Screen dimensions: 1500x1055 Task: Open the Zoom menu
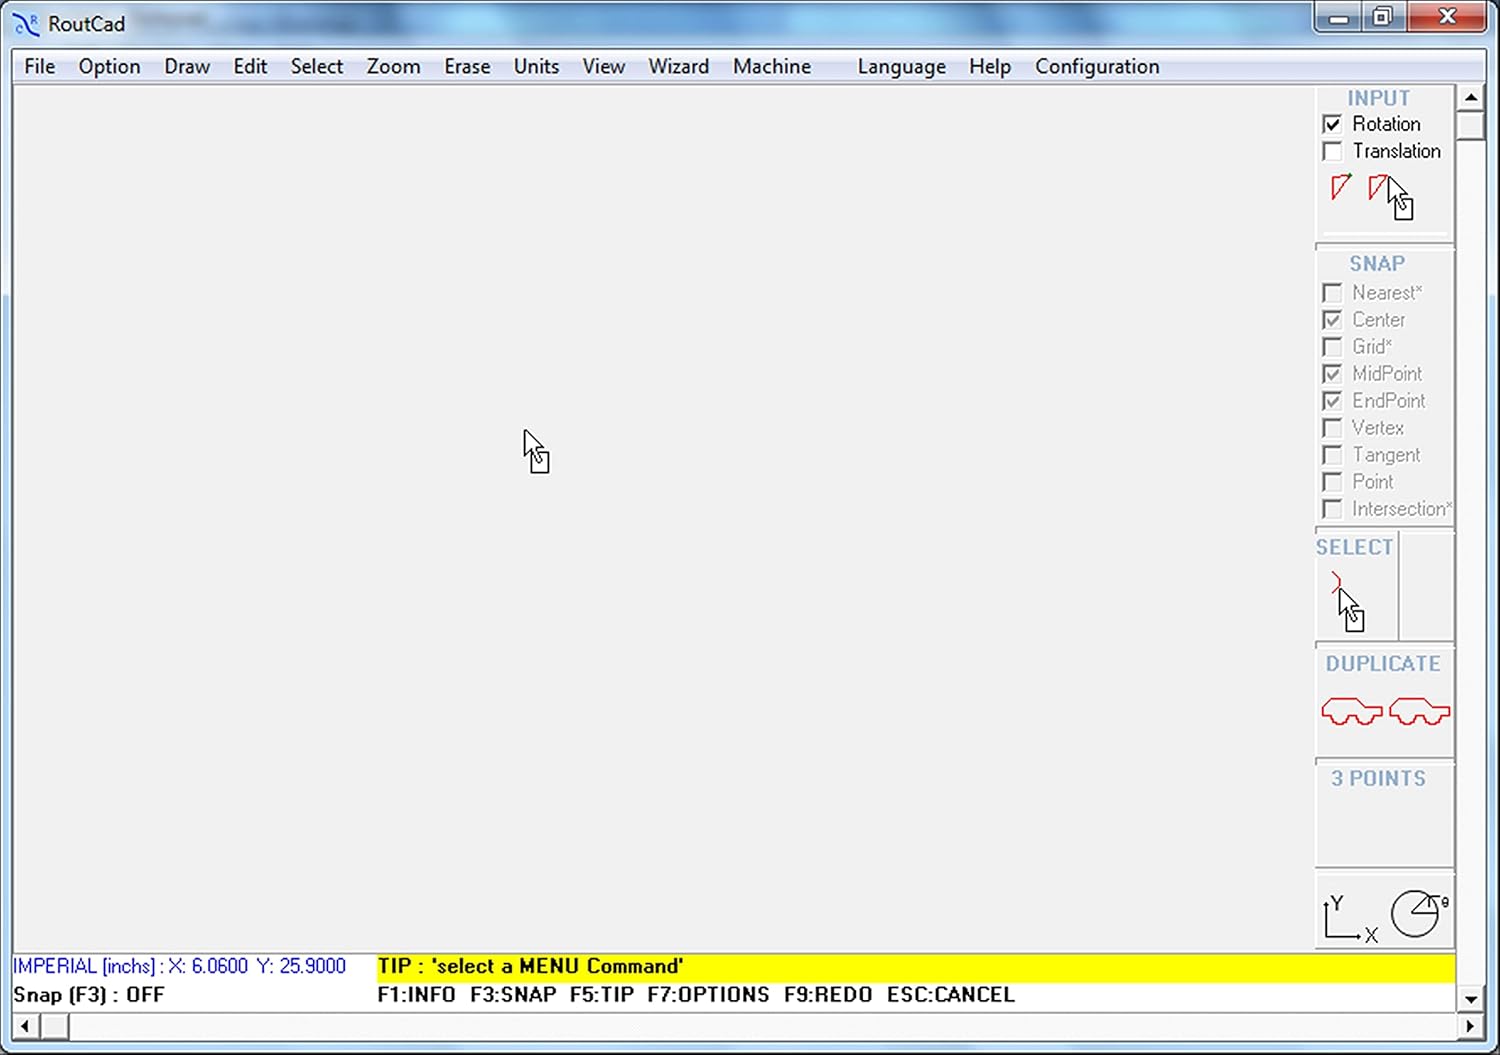pos(393,66)
